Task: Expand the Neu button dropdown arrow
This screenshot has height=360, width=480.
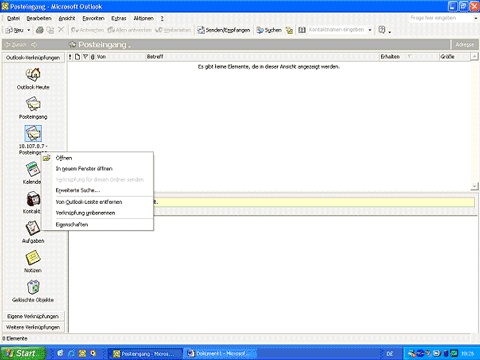Action: click(x=29, y=30)
